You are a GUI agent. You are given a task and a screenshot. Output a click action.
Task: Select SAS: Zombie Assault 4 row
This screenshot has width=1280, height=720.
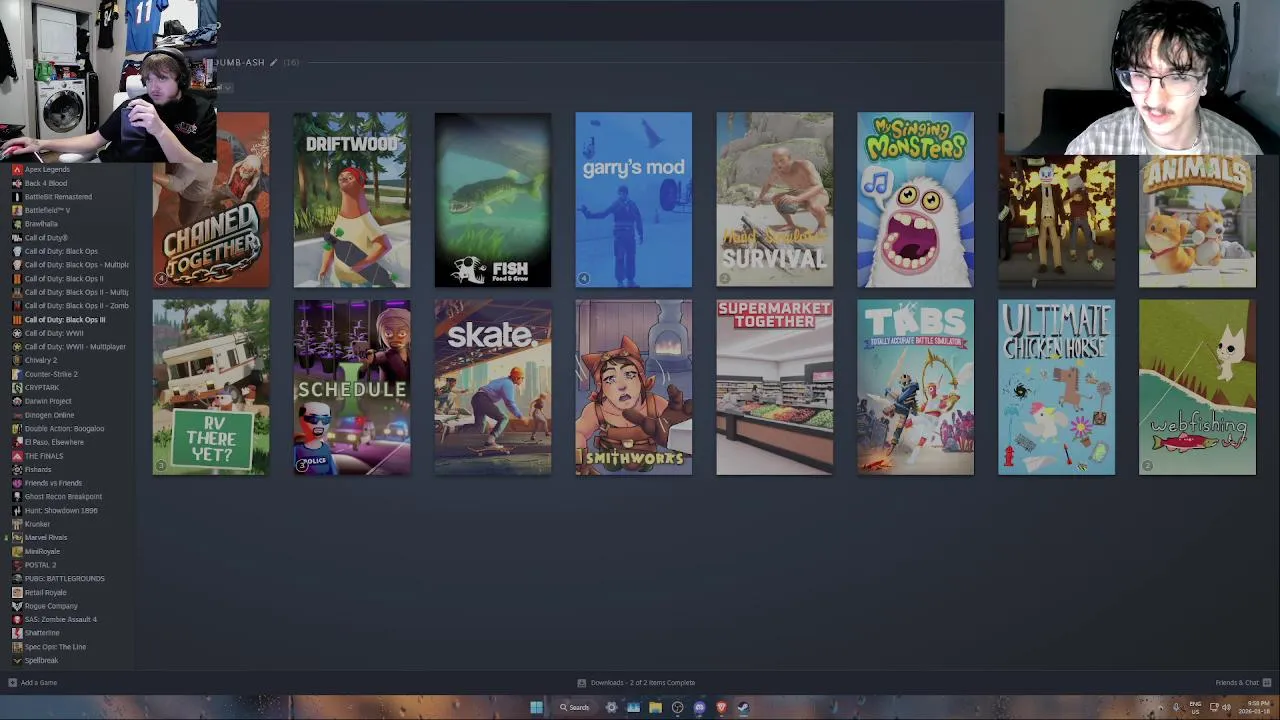tap(68, 619)
